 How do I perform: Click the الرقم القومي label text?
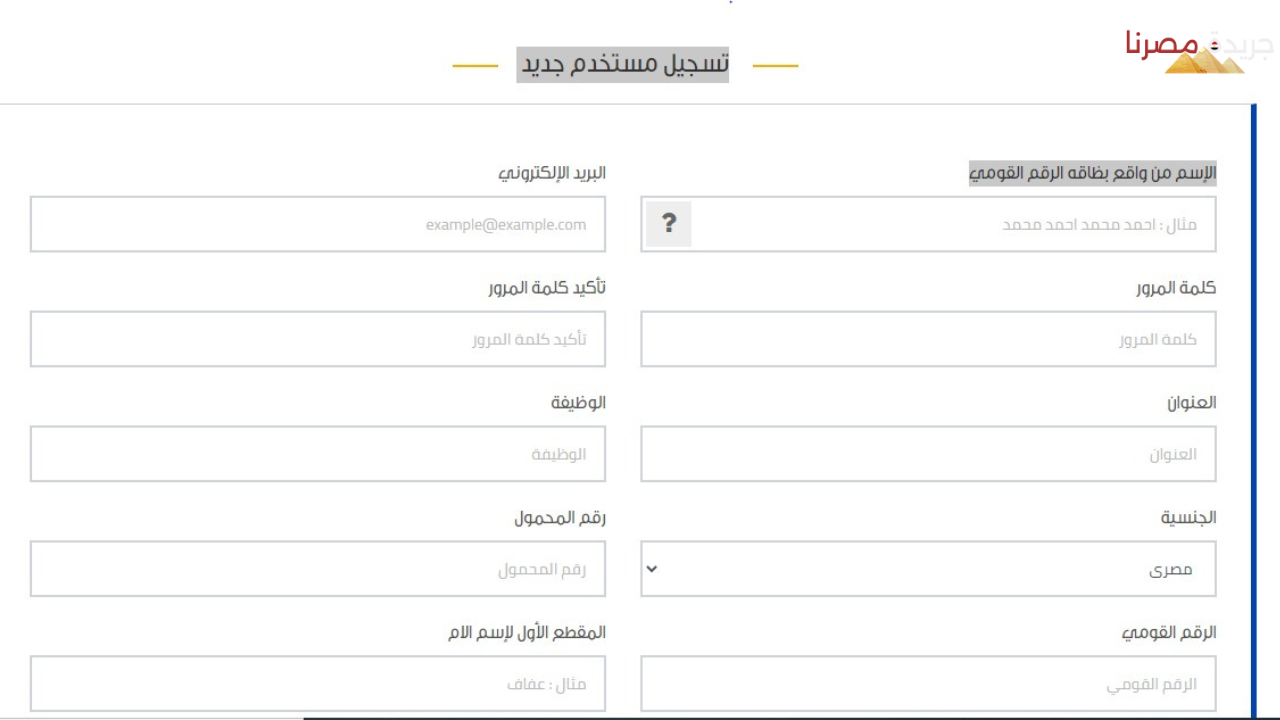click(1169, 633)
